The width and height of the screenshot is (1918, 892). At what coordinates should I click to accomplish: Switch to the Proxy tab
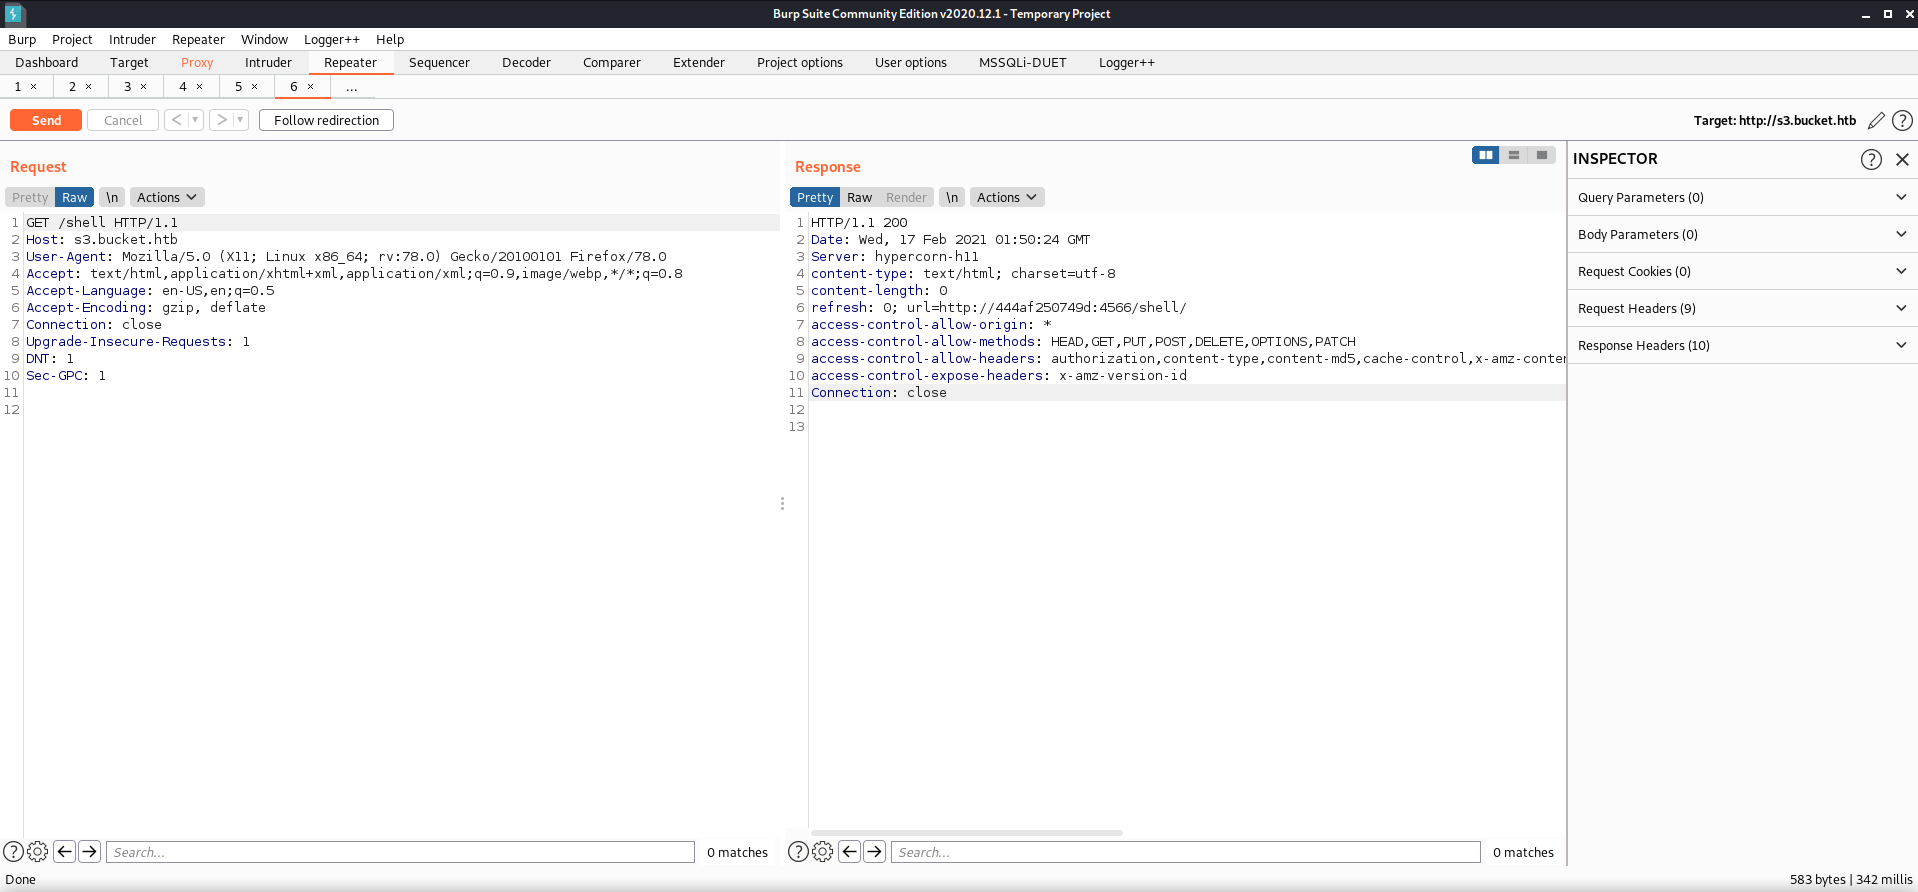point(197,63)
